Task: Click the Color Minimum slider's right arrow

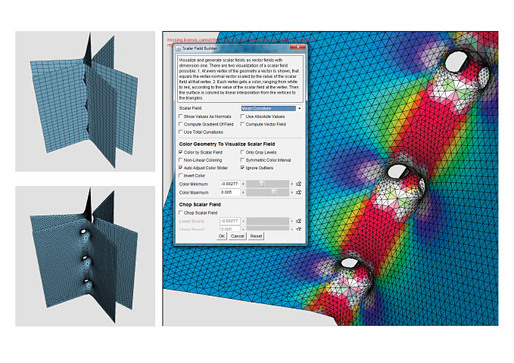Action: coord(292,184)
